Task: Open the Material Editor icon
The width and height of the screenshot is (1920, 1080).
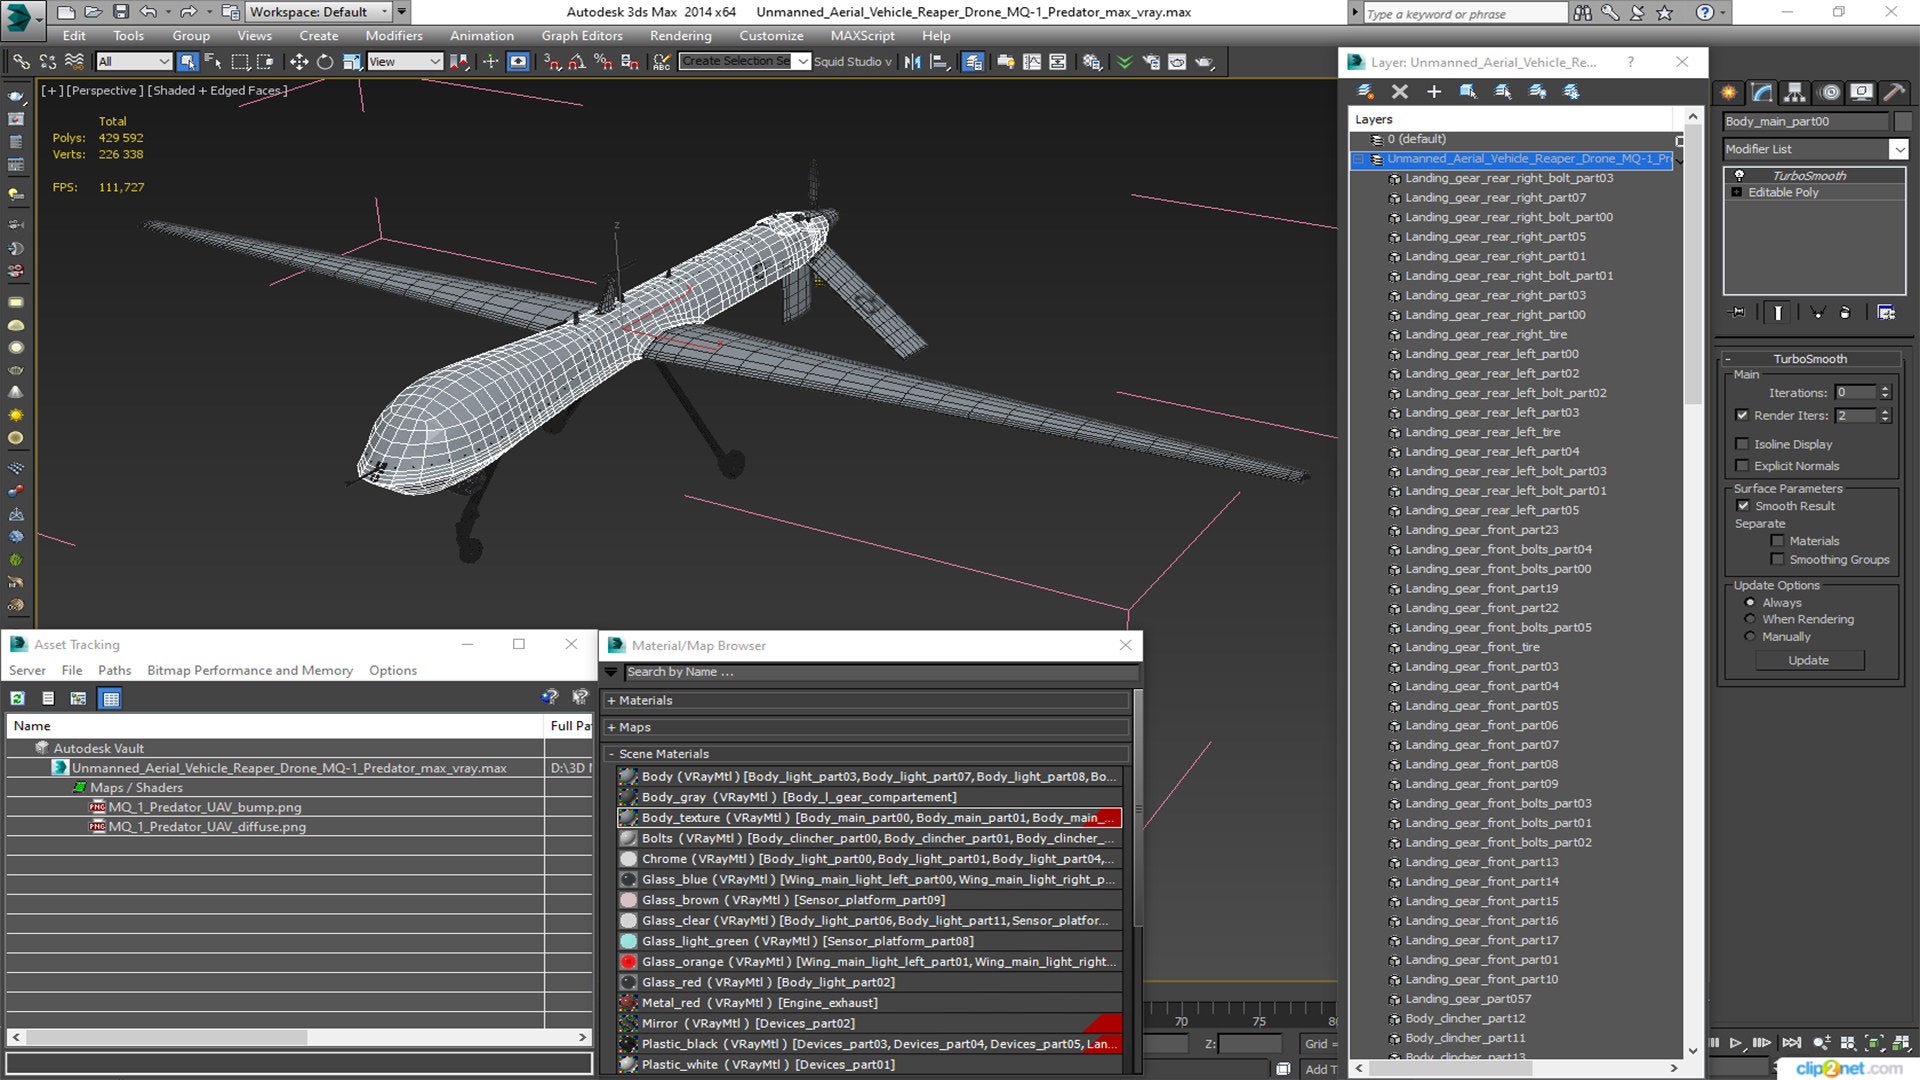Action: (1092, 62)
